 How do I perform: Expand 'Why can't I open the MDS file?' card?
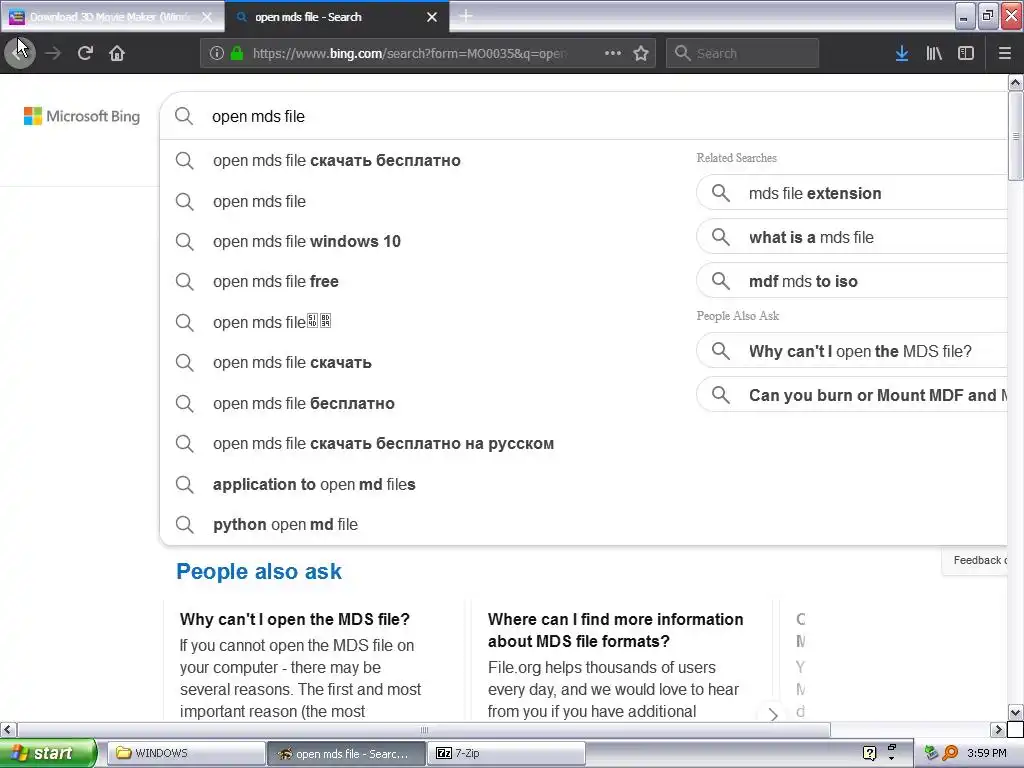(x=295, y=619)
